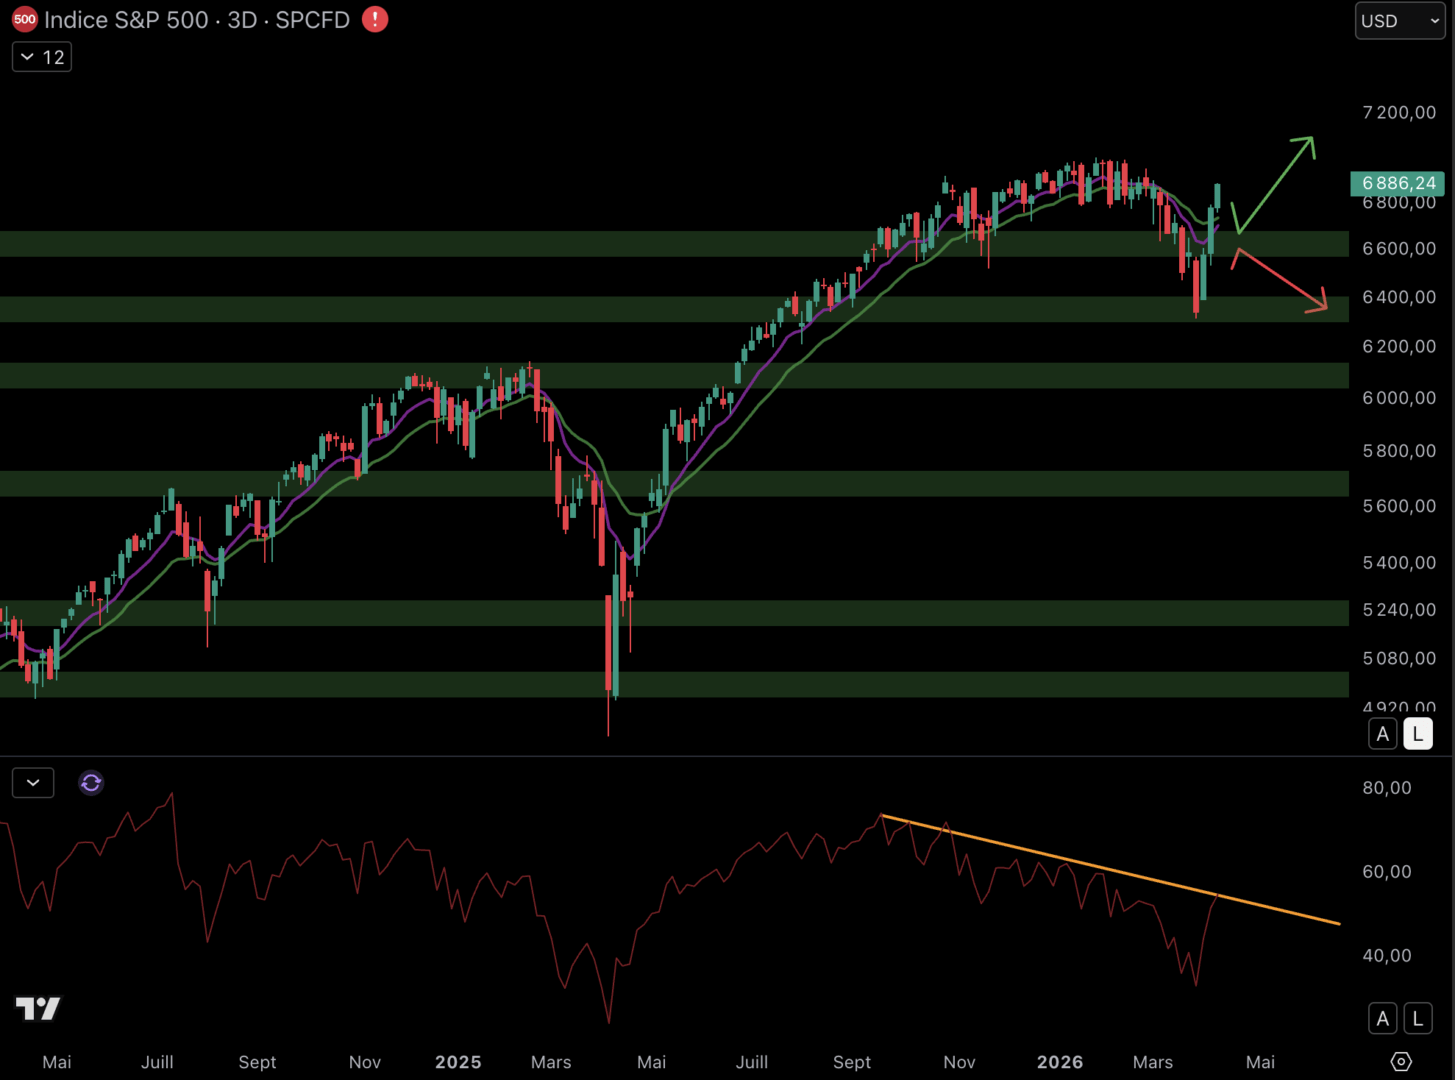Click the red S&P 500 symbol logo
Viewport: 1455px width, 1080px height.
24,20
